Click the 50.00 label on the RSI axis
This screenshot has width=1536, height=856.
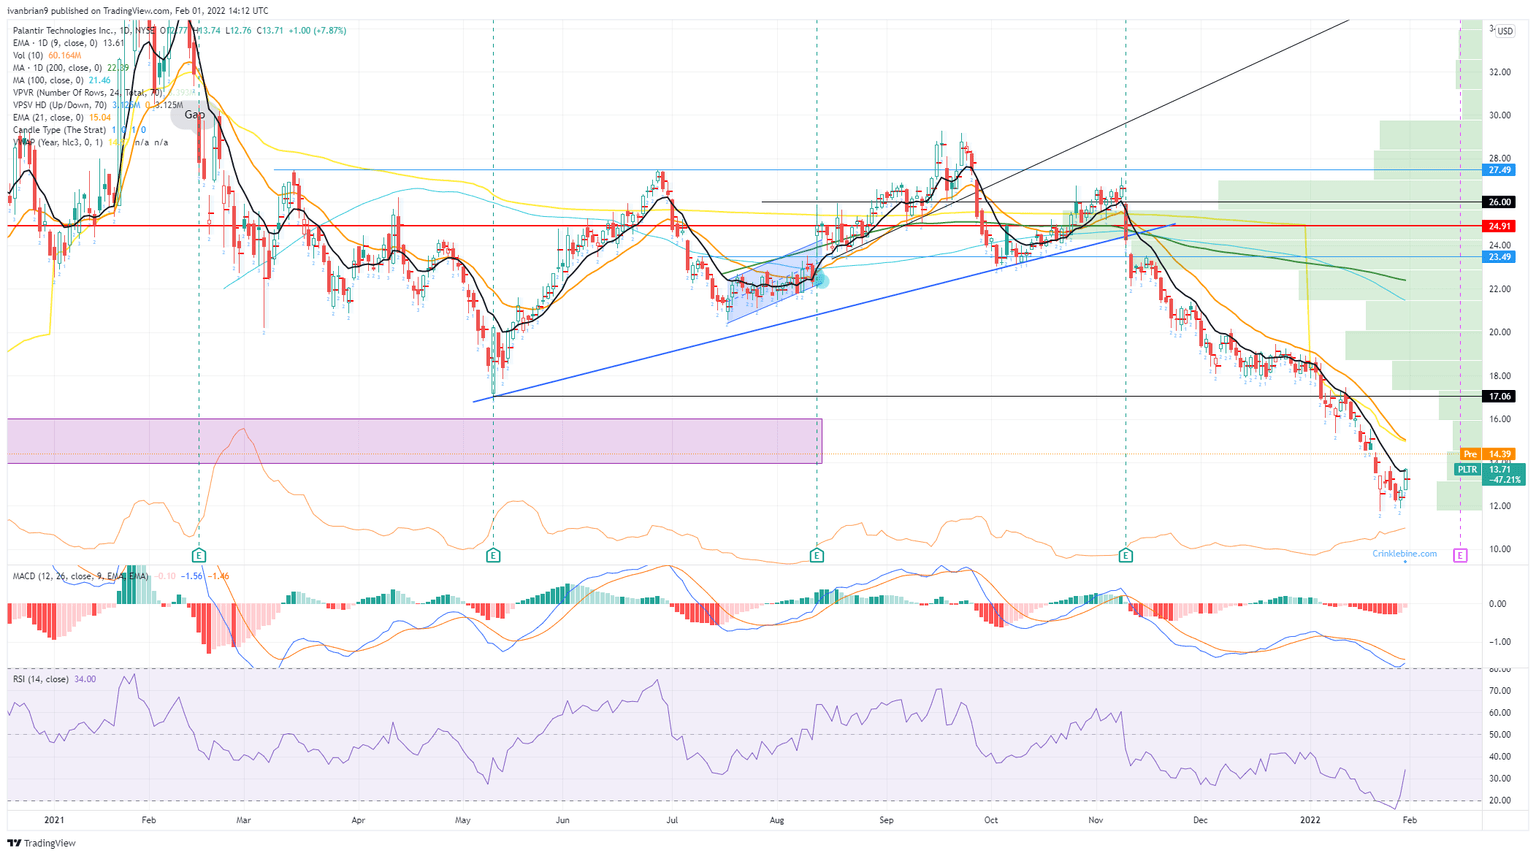pyautogui.click(x=1499, y=735)
